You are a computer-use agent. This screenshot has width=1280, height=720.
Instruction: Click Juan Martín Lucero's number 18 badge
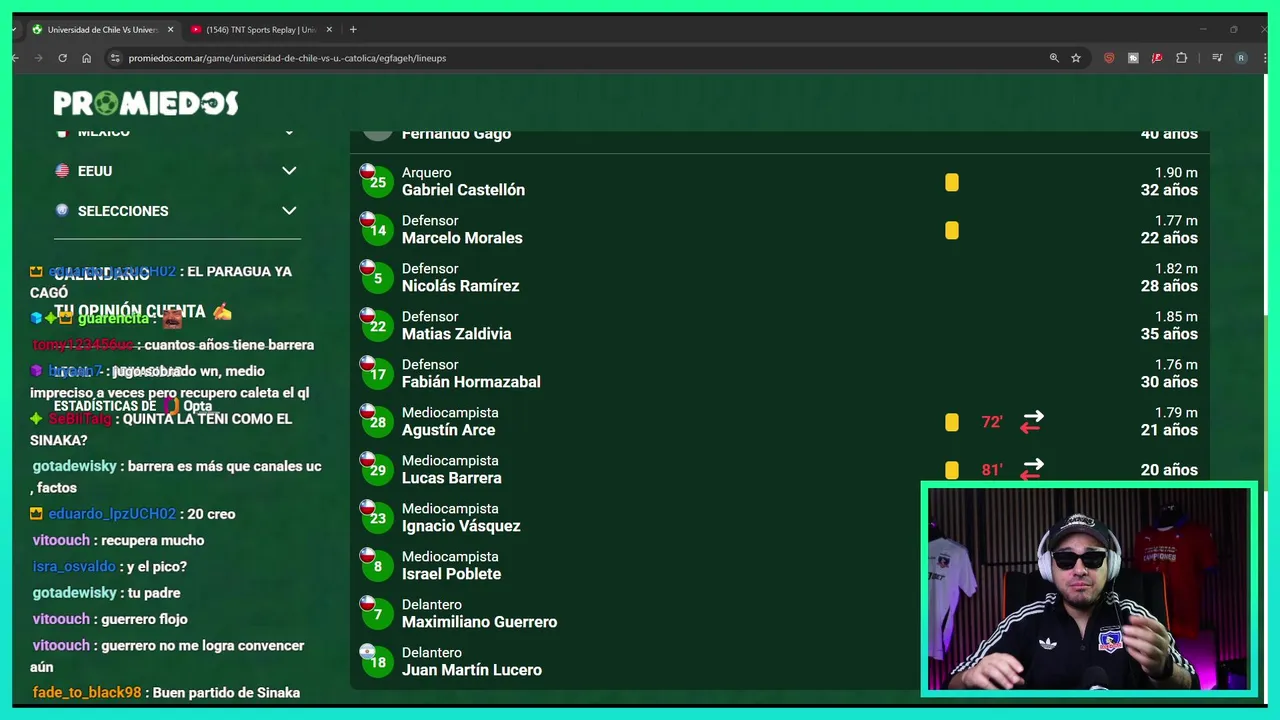coord(377,661)
